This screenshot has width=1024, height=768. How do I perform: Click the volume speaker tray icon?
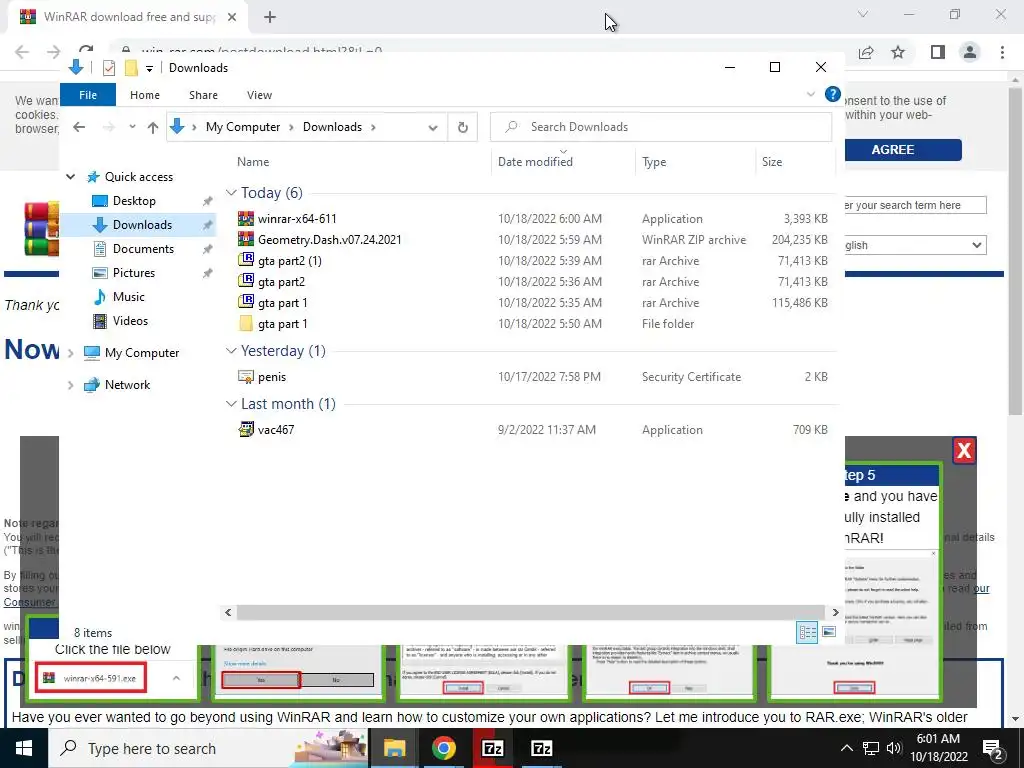point(893,748)
